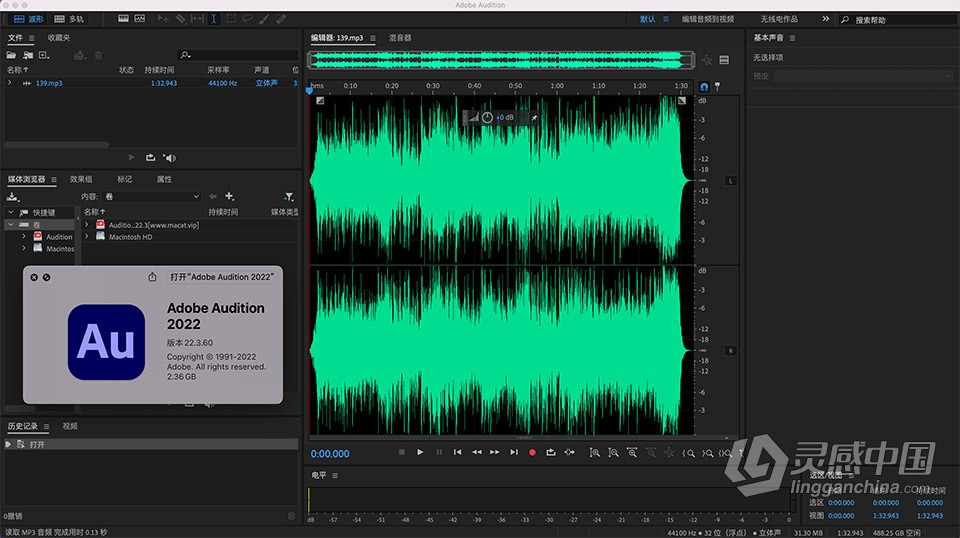Click the Stop transport button
This screenshot has width=960, height=538.
(402, 452)
